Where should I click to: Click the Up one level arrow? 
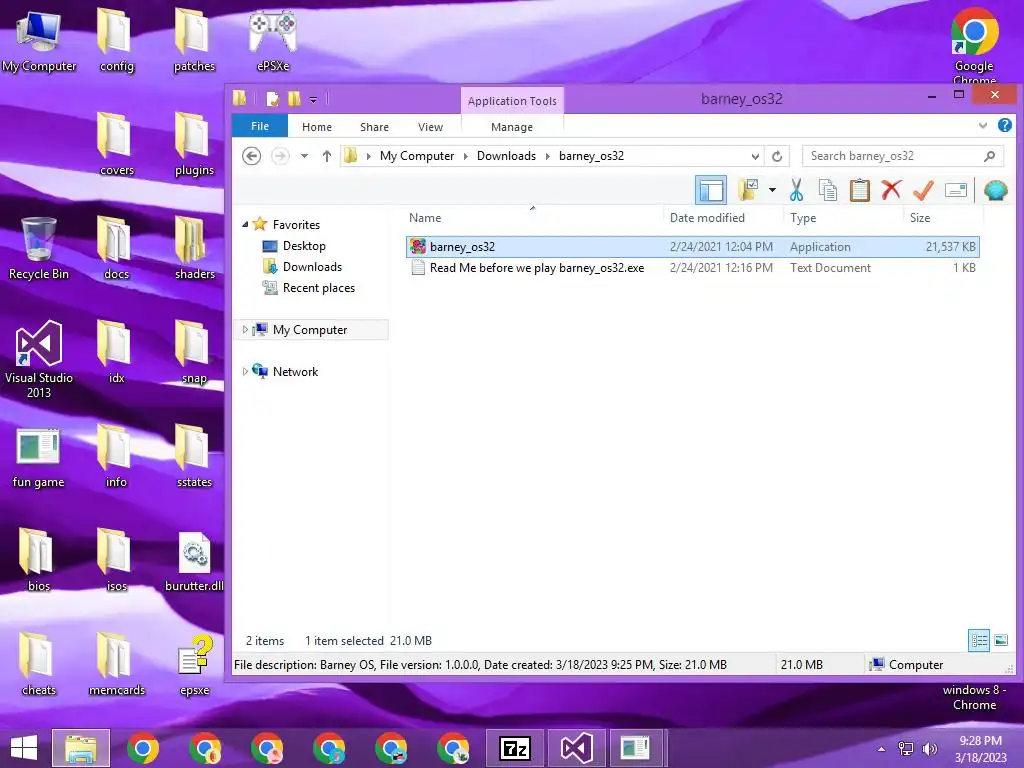point(327,156)
